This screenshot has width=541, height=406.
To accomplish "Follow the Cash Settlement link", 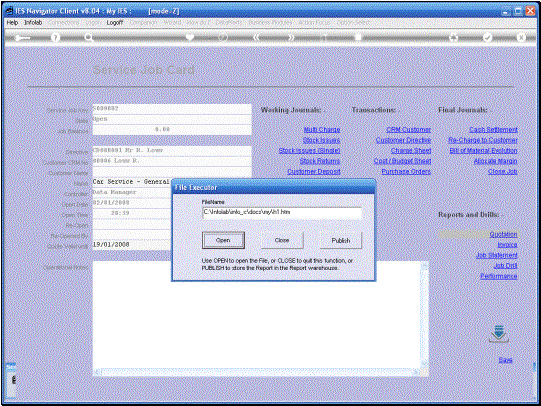I will [493, 130].
